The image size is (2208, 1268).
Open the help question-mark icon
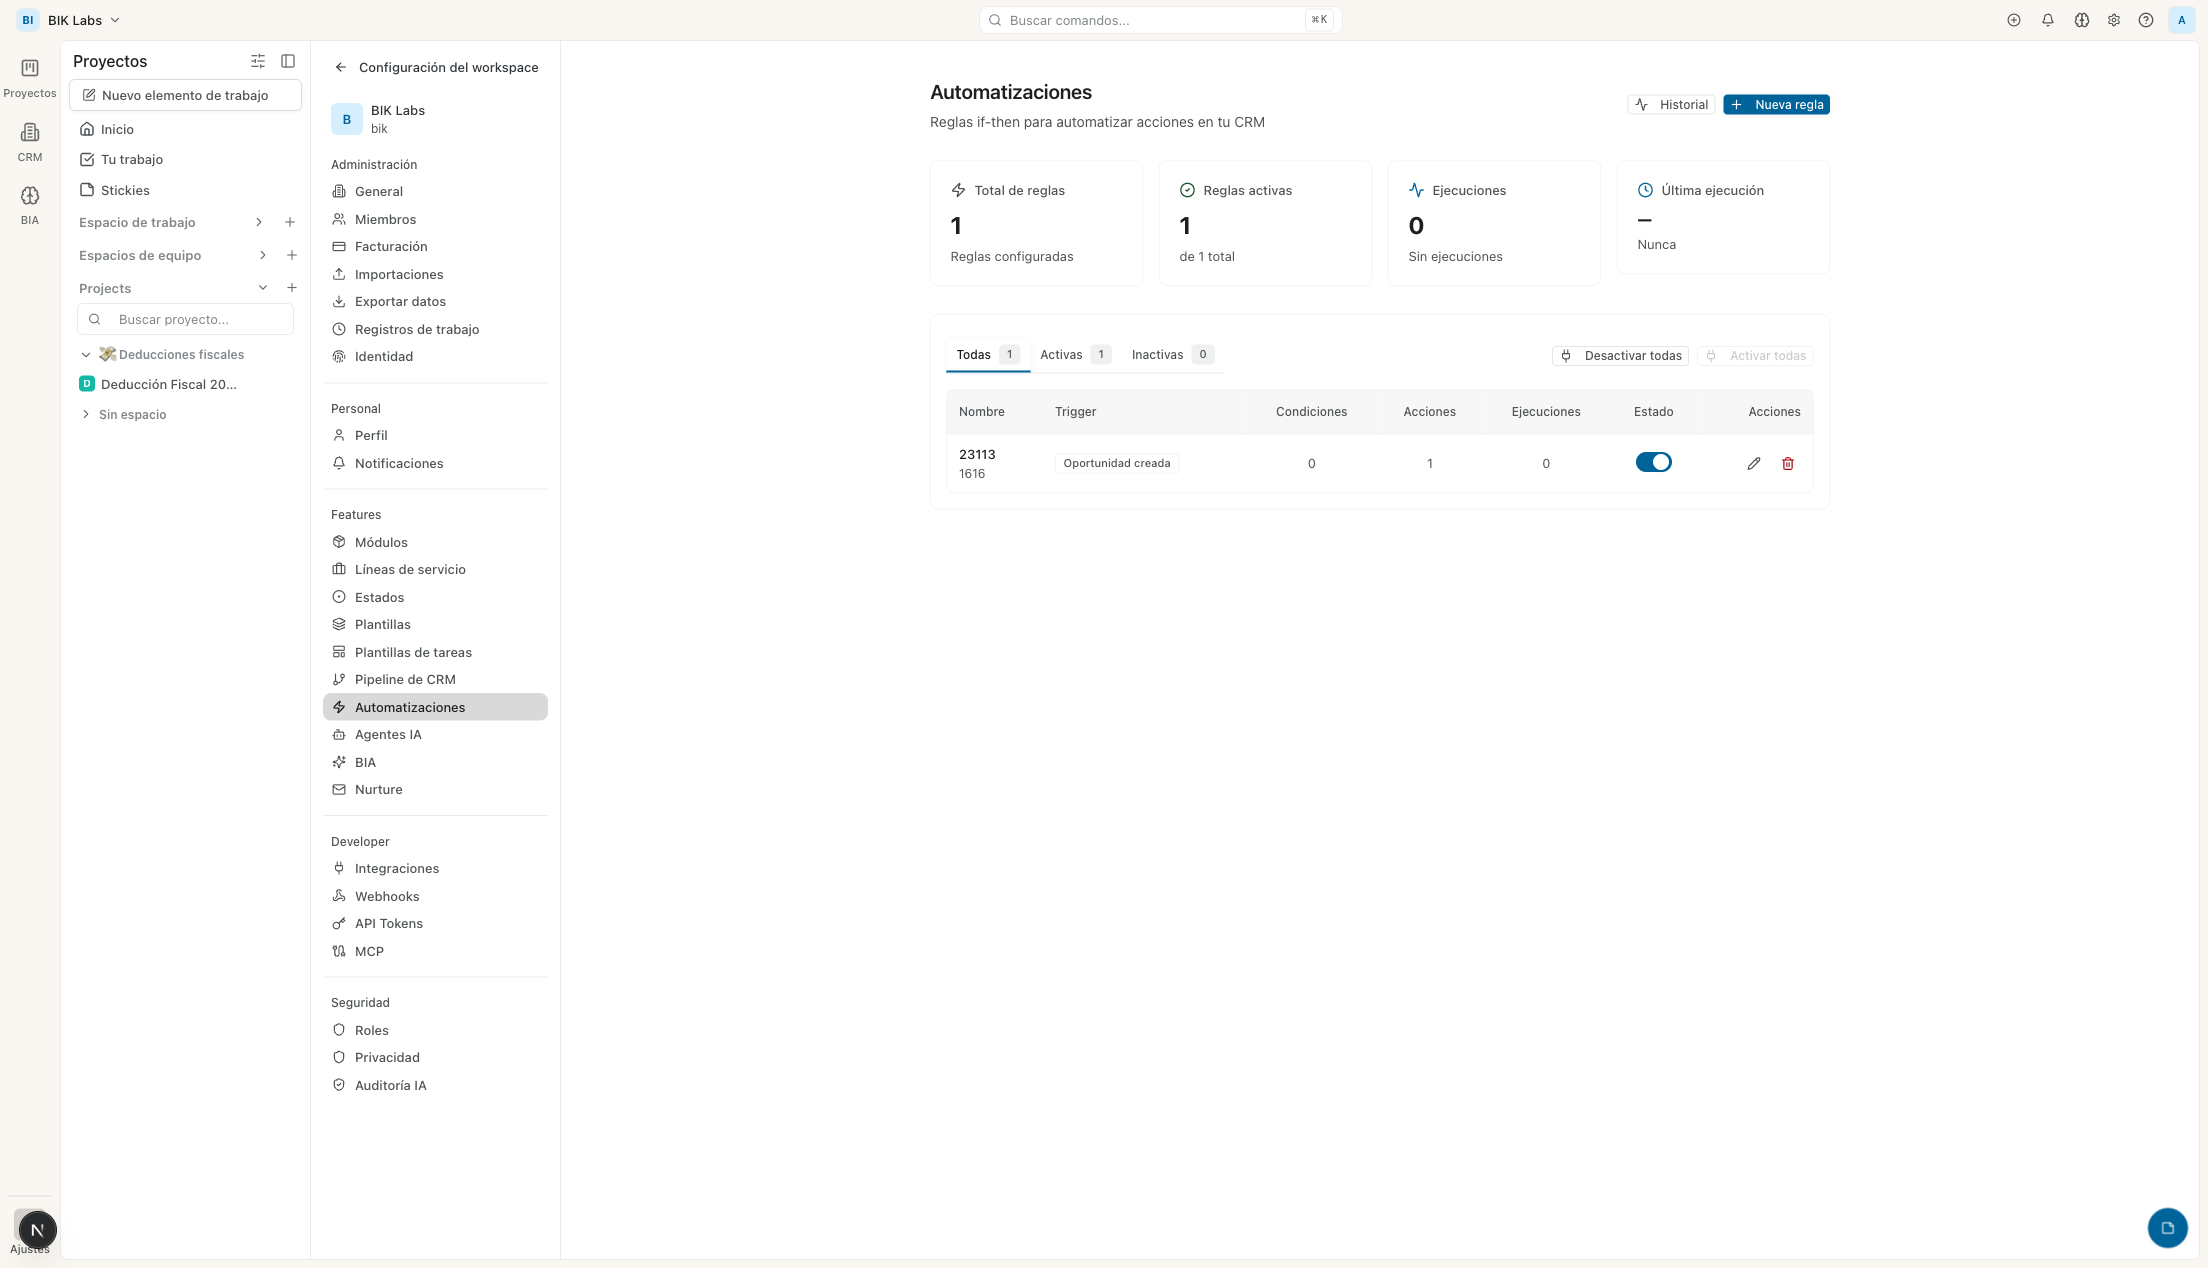pyautogui.click(x=2145, y=20)
